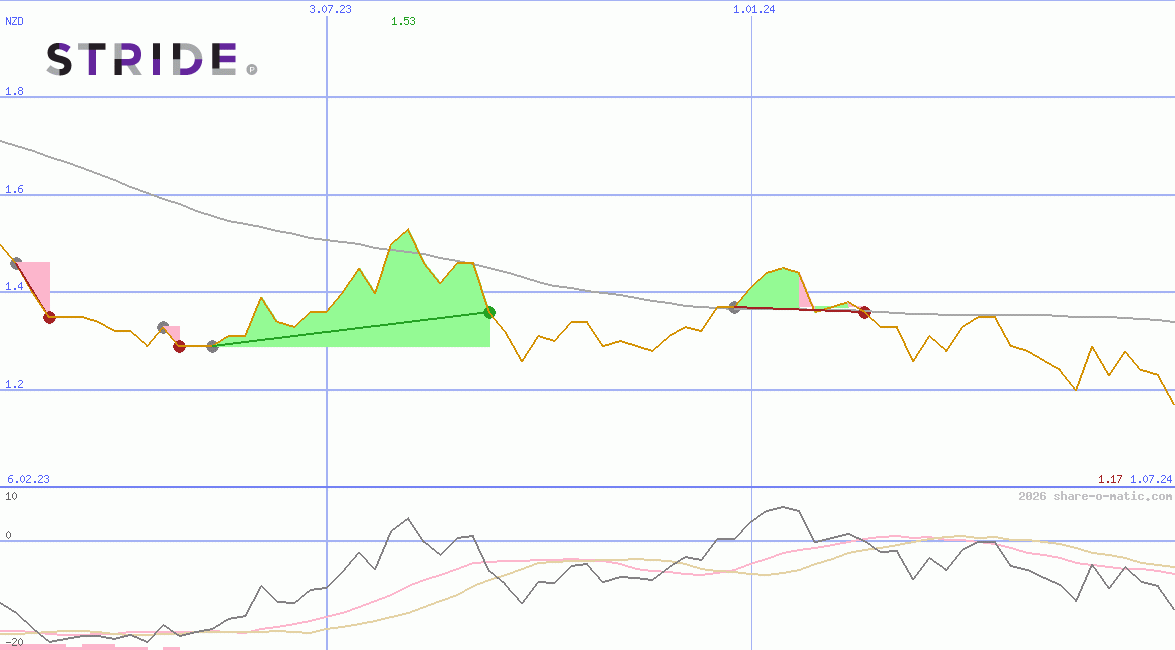Click the 3.07.23 date label
Screen dimensions: 1175x650
tap(330, 9)
